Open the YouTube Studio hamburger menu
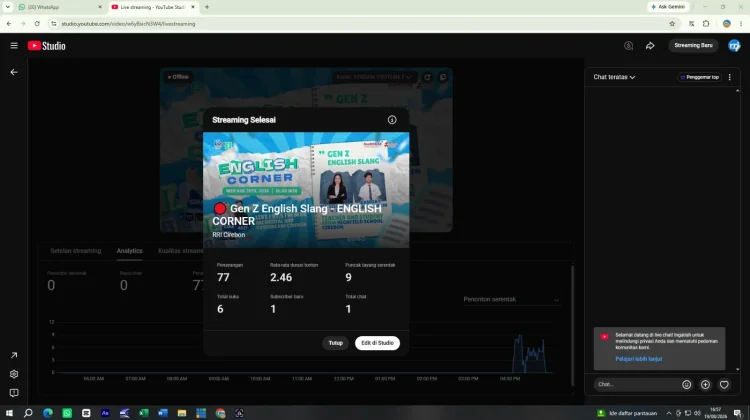The height and width of the screenshot is (420, 750). coord(14,45)
